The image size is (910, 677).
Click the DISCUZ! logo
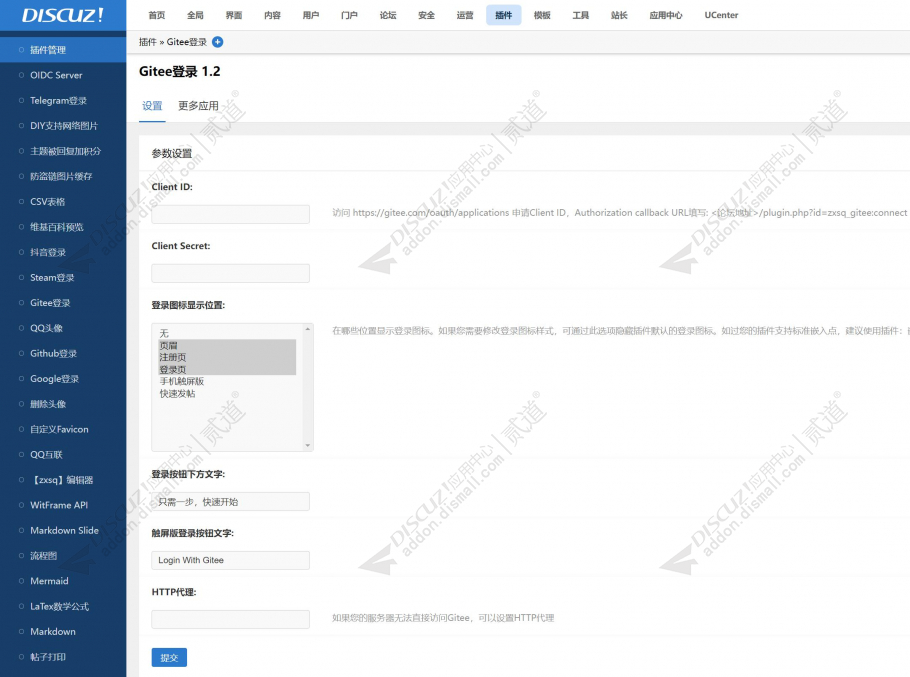[x=63, y=15]
